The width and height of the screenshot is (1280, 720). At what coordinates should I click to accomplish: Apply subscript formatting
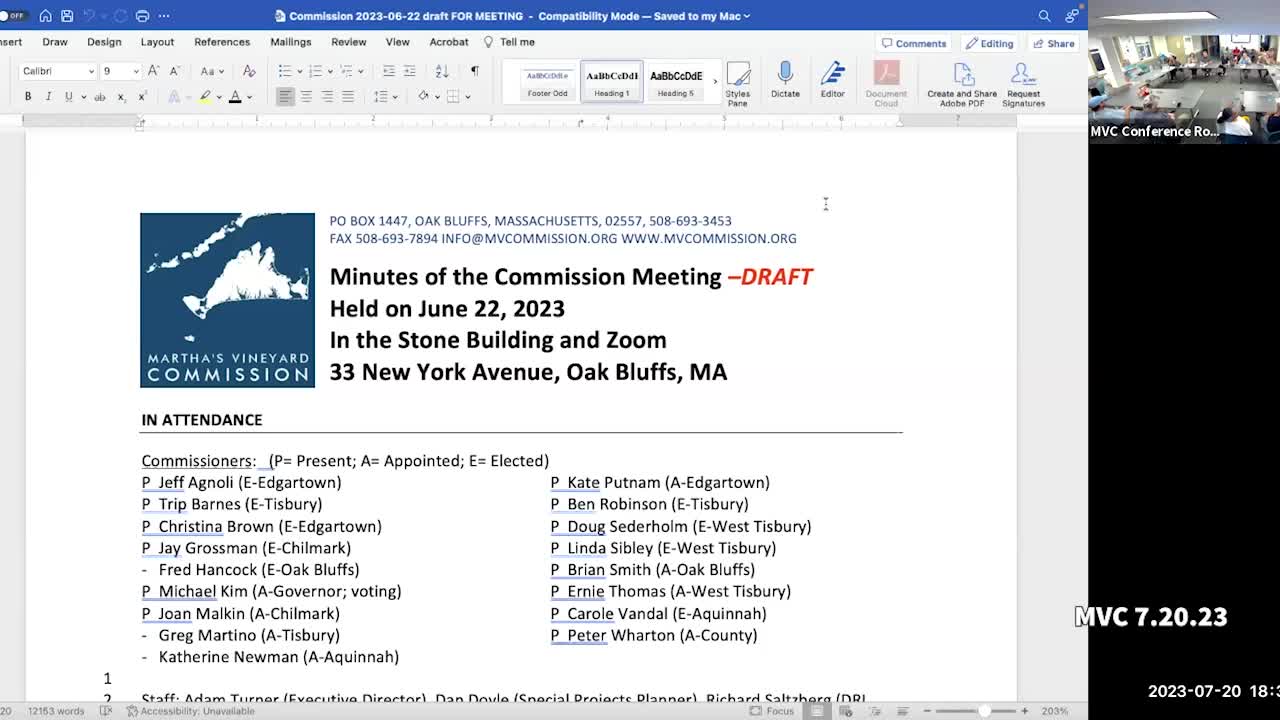tap(121, 97)
